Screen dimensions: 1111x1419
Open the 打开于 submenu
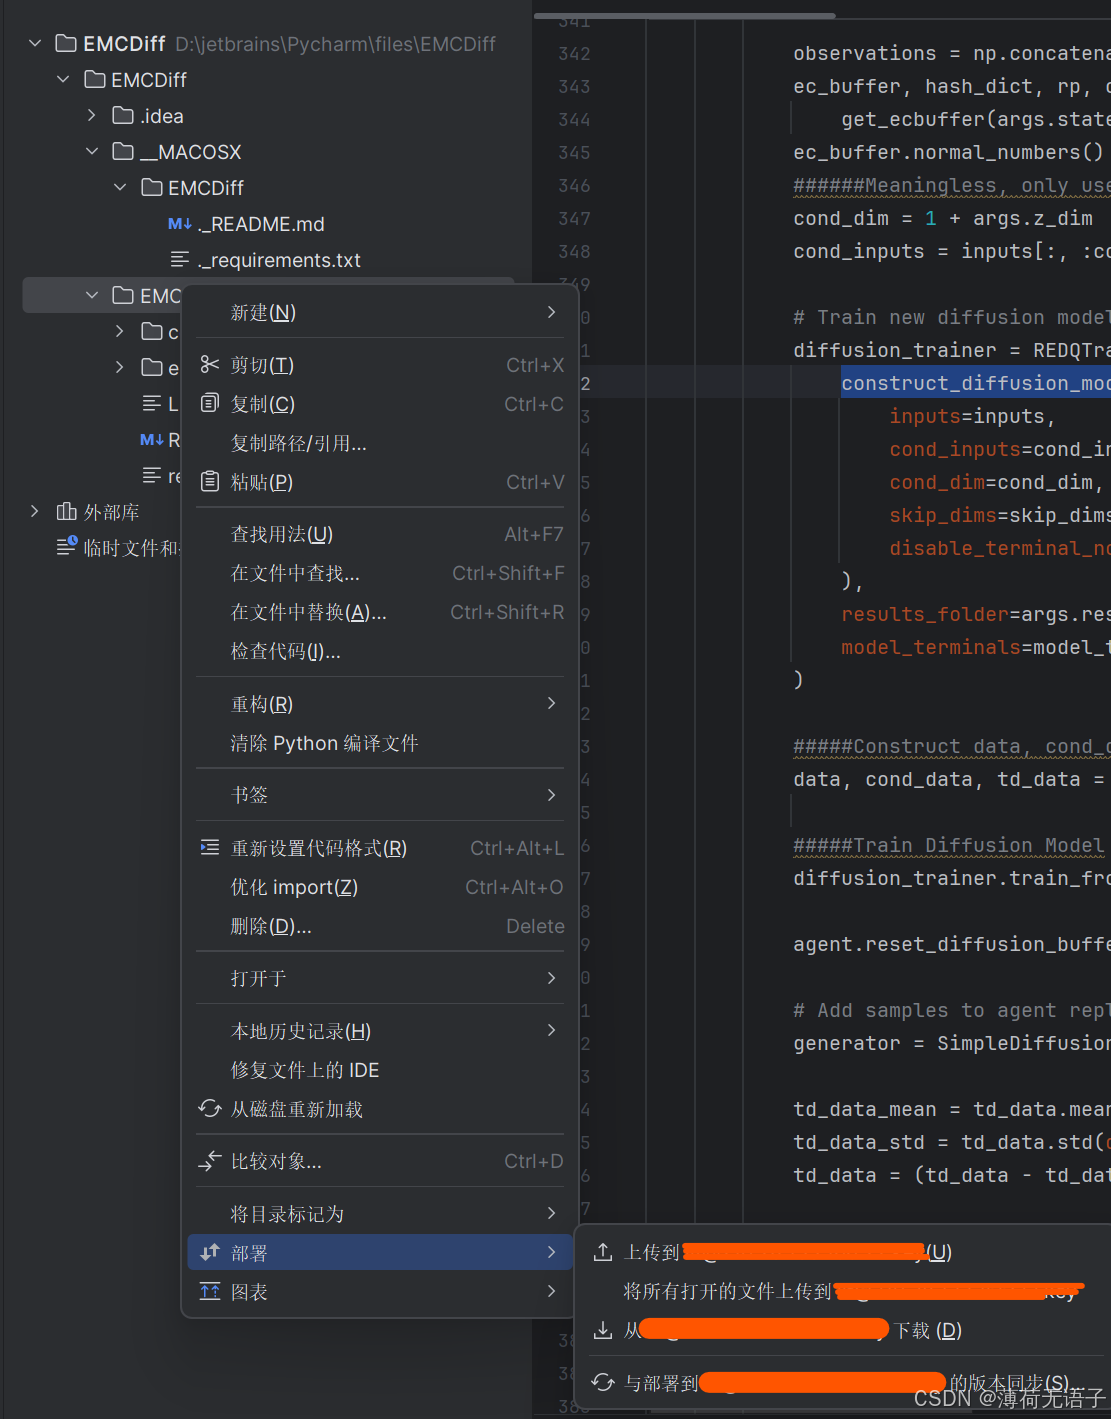click(x=380, y=978)
